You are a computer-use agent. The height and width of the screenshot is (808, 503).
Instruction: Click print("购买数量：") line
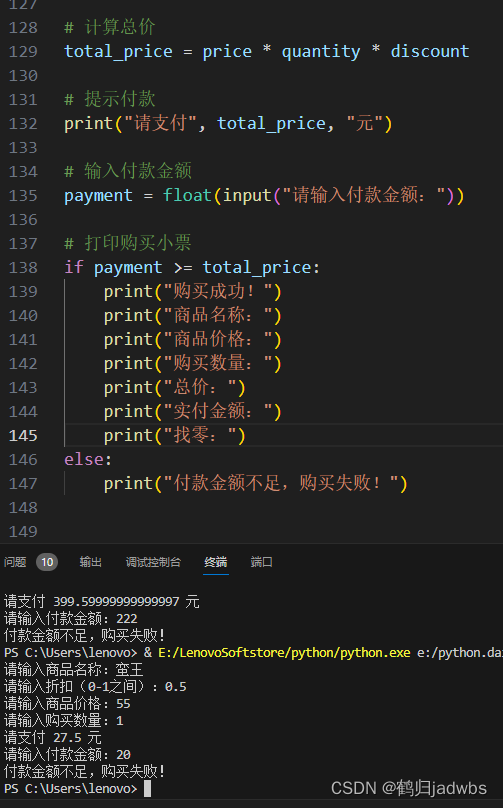(193, 364)
